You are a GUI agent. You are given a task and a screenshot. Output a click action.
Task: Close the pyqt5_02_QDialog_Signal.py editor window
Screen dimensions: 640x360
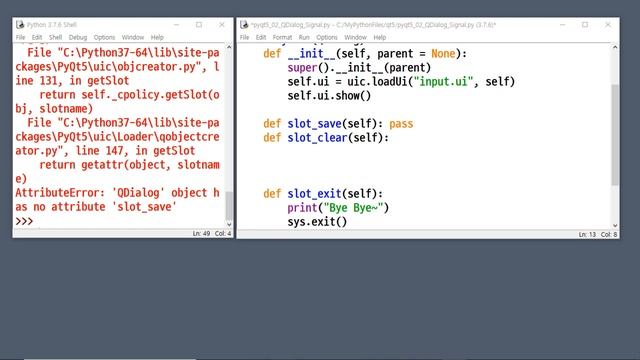(608, 25)
